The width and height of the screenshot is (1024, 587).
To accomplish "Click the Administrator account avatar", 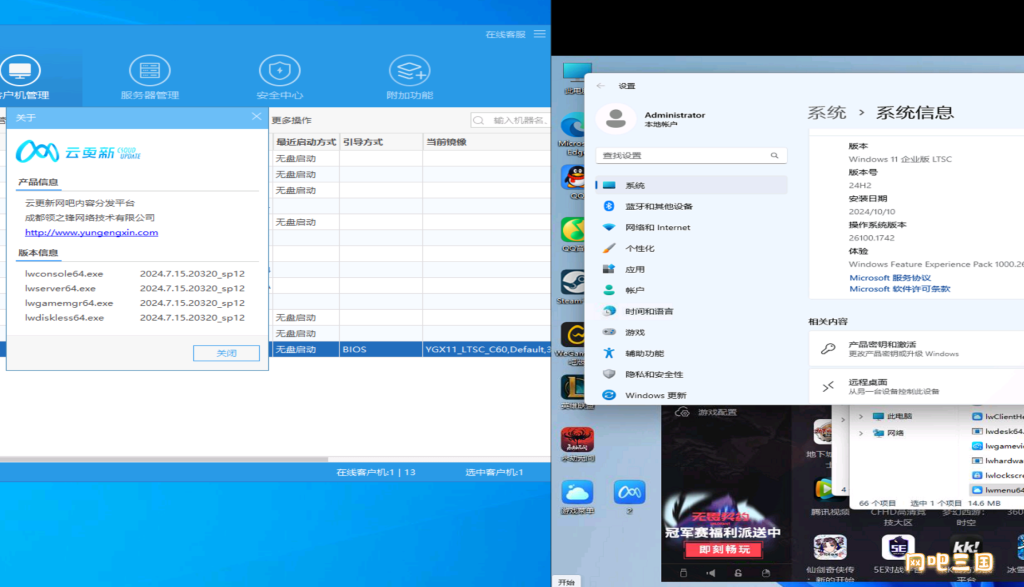I will coord(615,119).
